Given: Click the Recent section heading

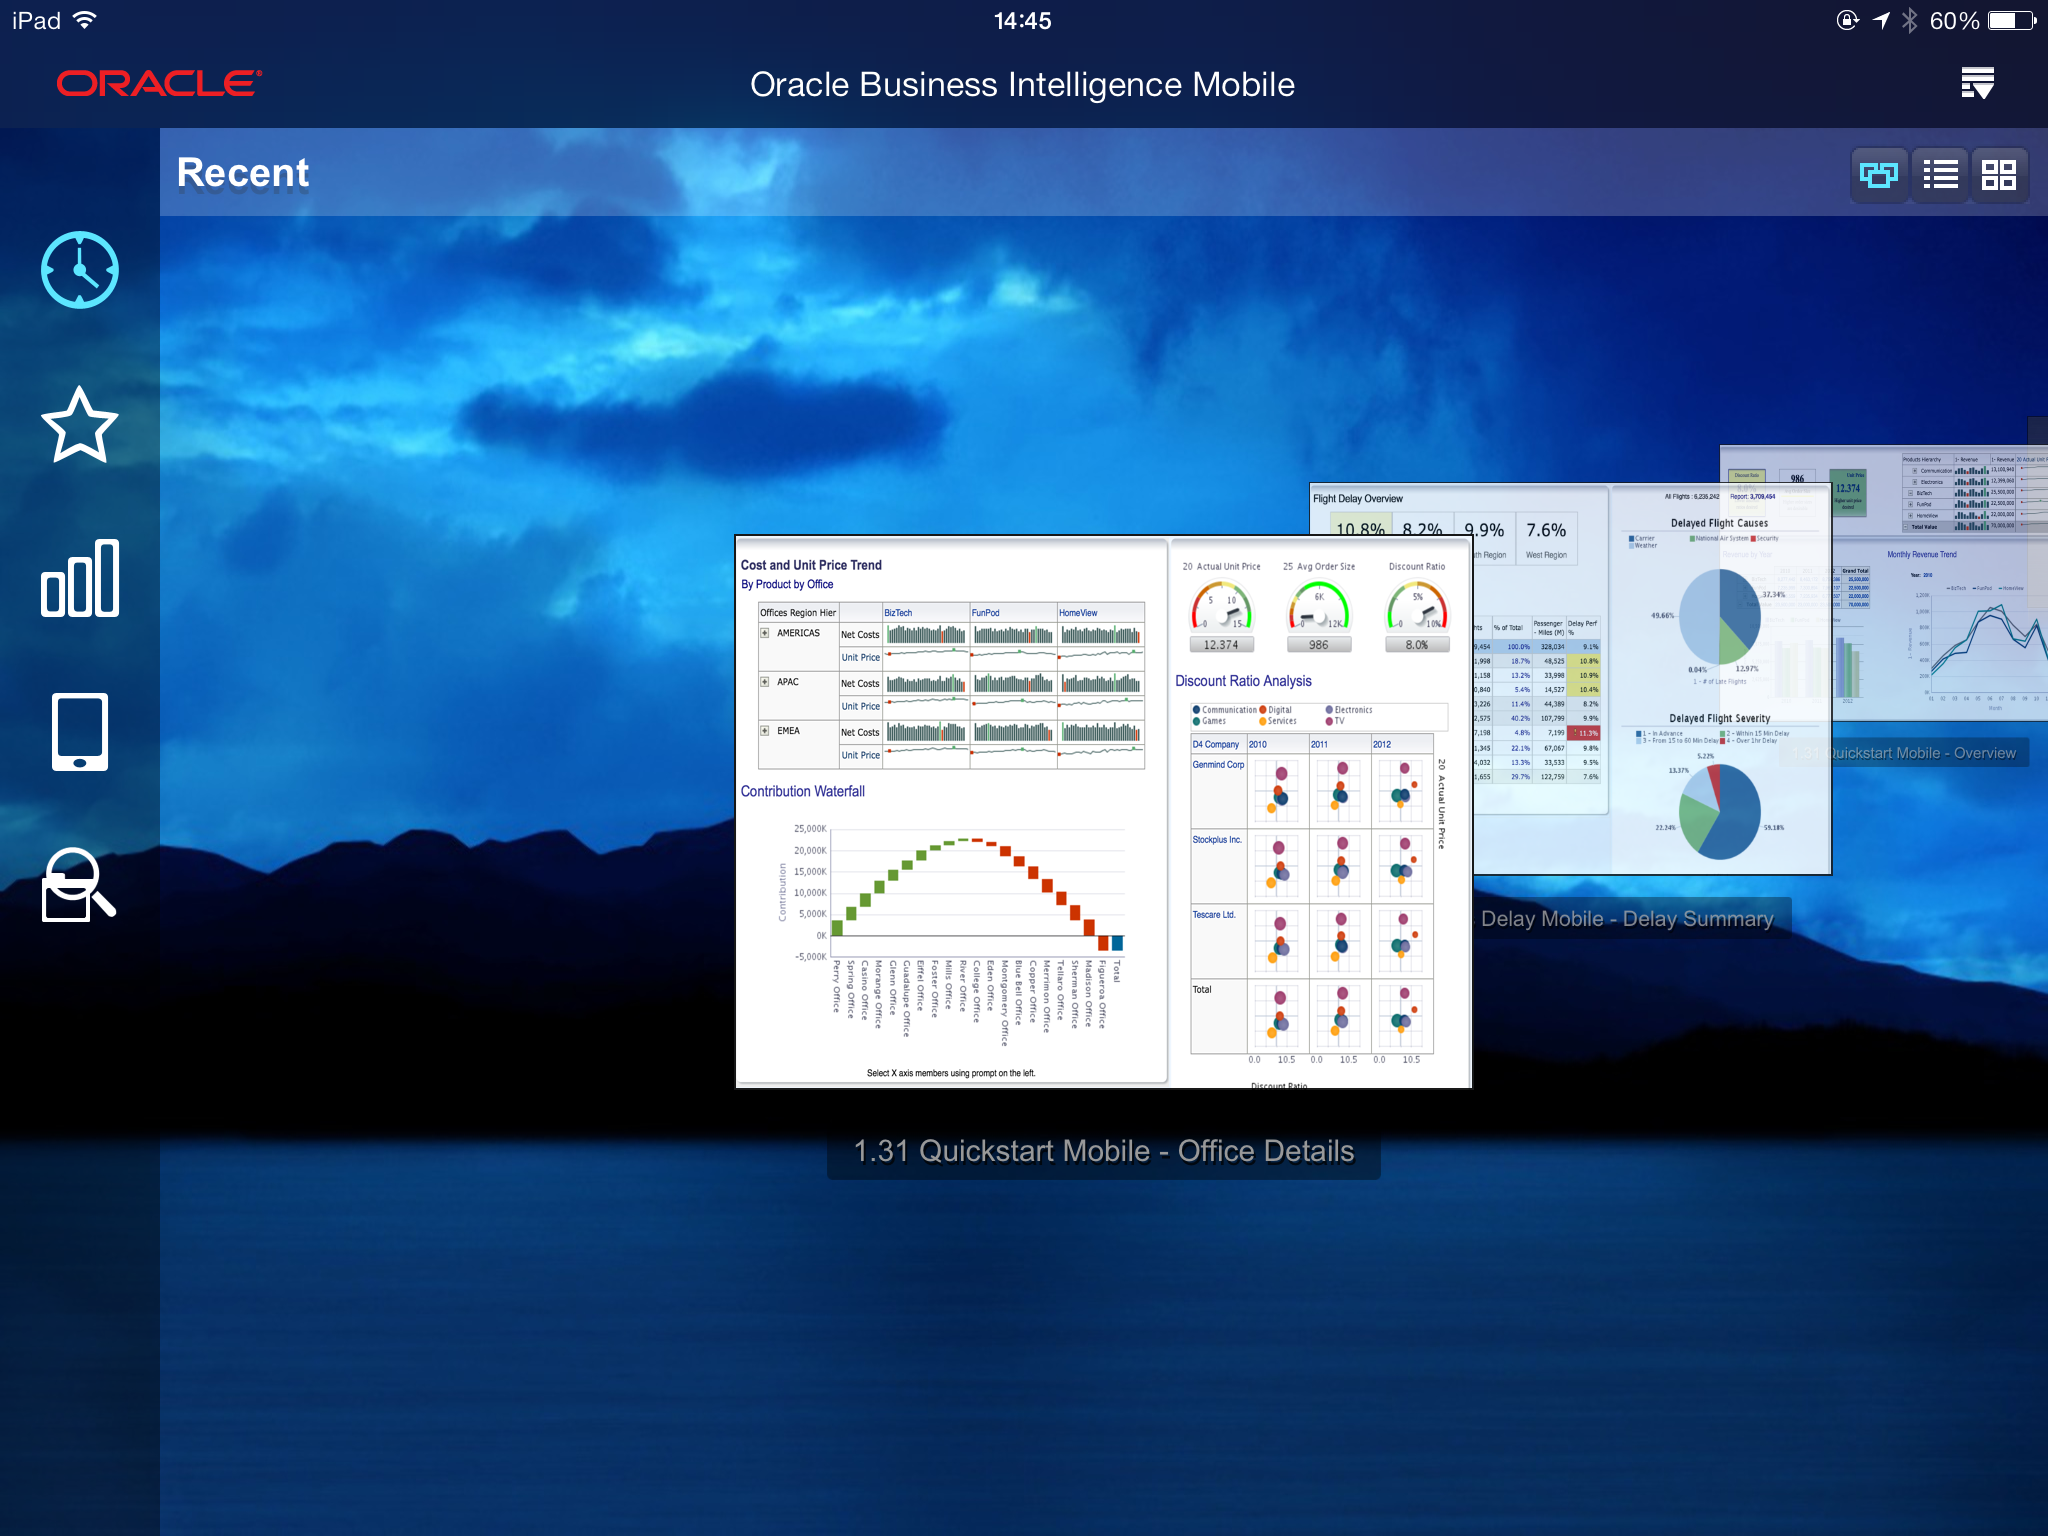Looking at the screenshot, I should [x=243, y=172].
